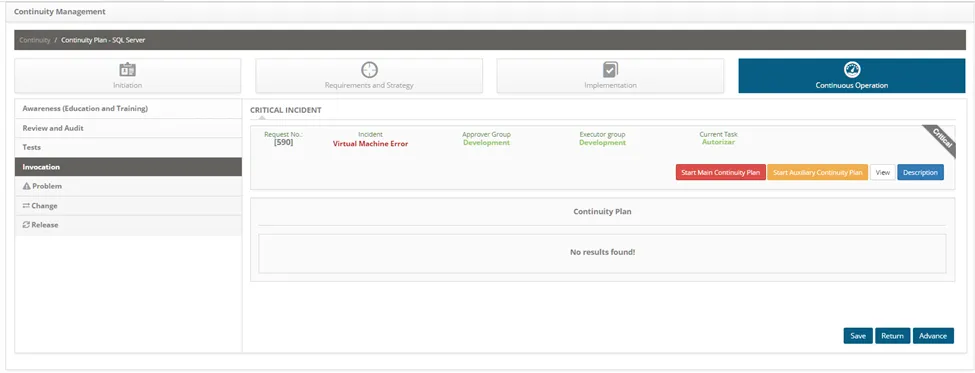
Task: Click Start Main Continuity Plan button
Action: [721, 172]
